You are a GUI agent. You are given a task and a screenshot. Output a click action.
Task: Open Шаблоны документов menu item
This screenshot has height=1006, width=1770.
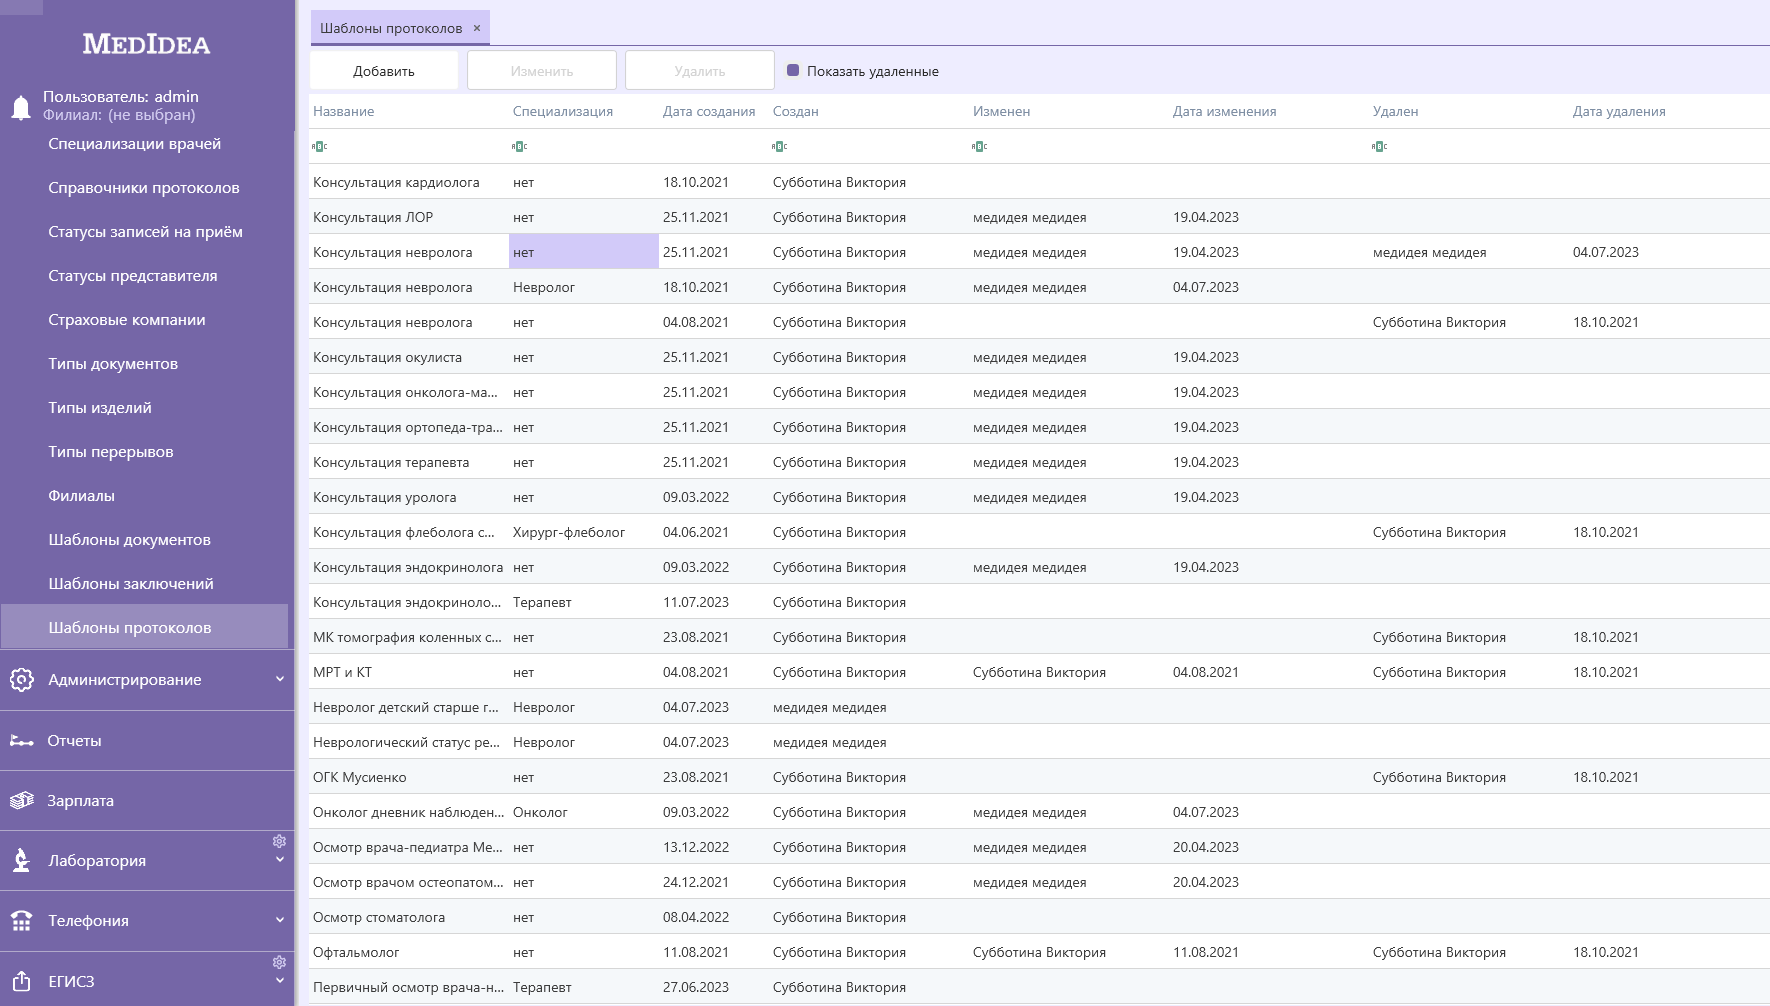130,540
